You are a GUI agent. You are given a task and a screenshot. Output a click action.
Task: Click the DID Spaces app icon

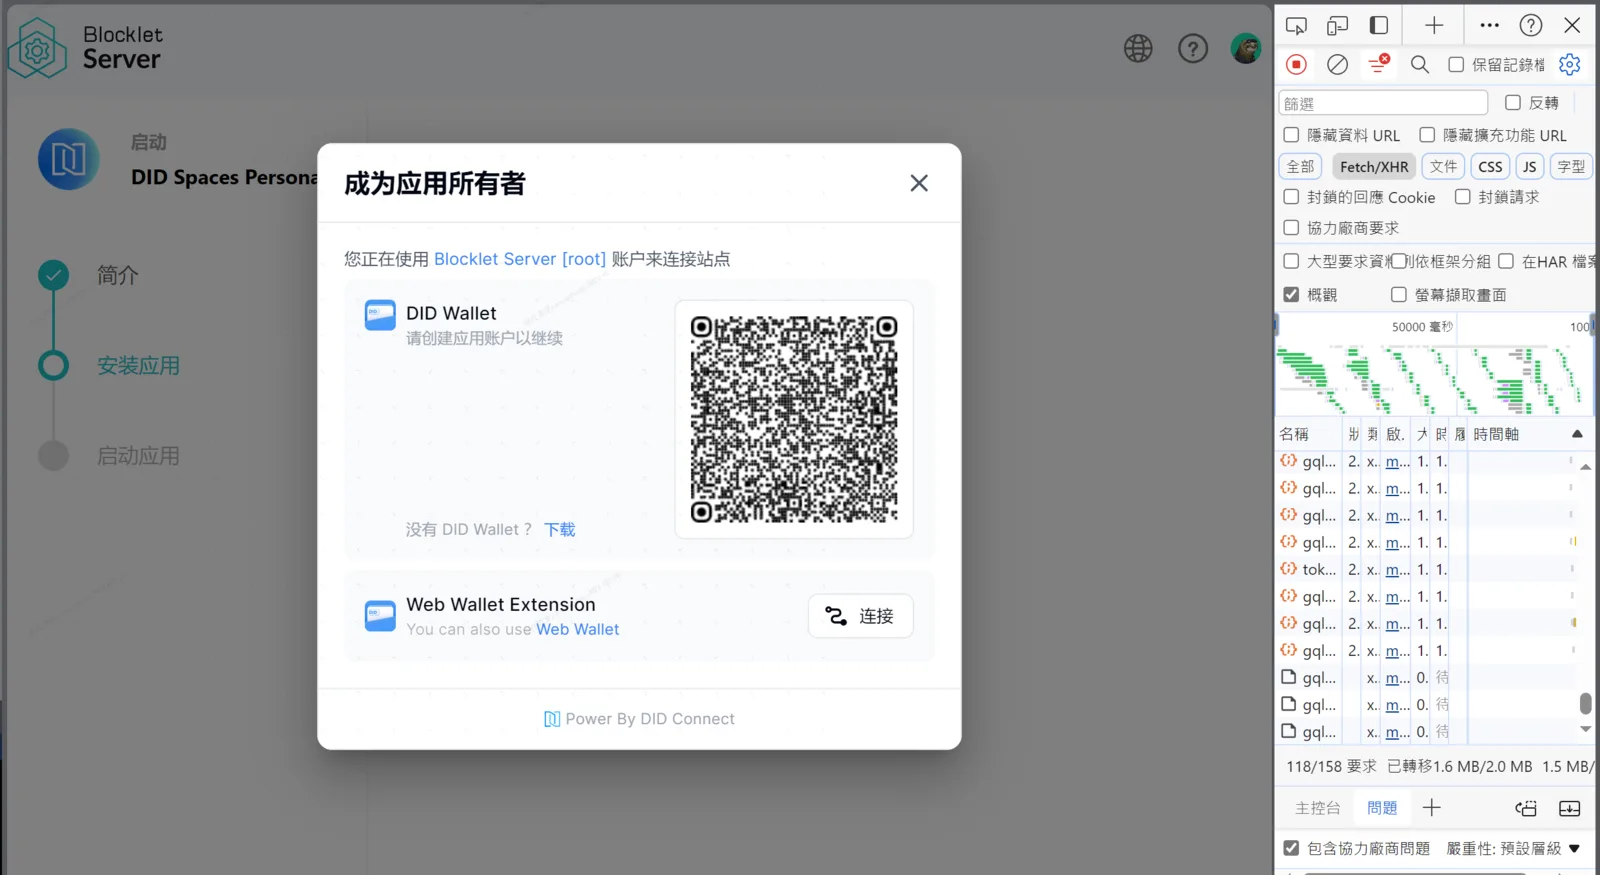(x=69, y=159)
